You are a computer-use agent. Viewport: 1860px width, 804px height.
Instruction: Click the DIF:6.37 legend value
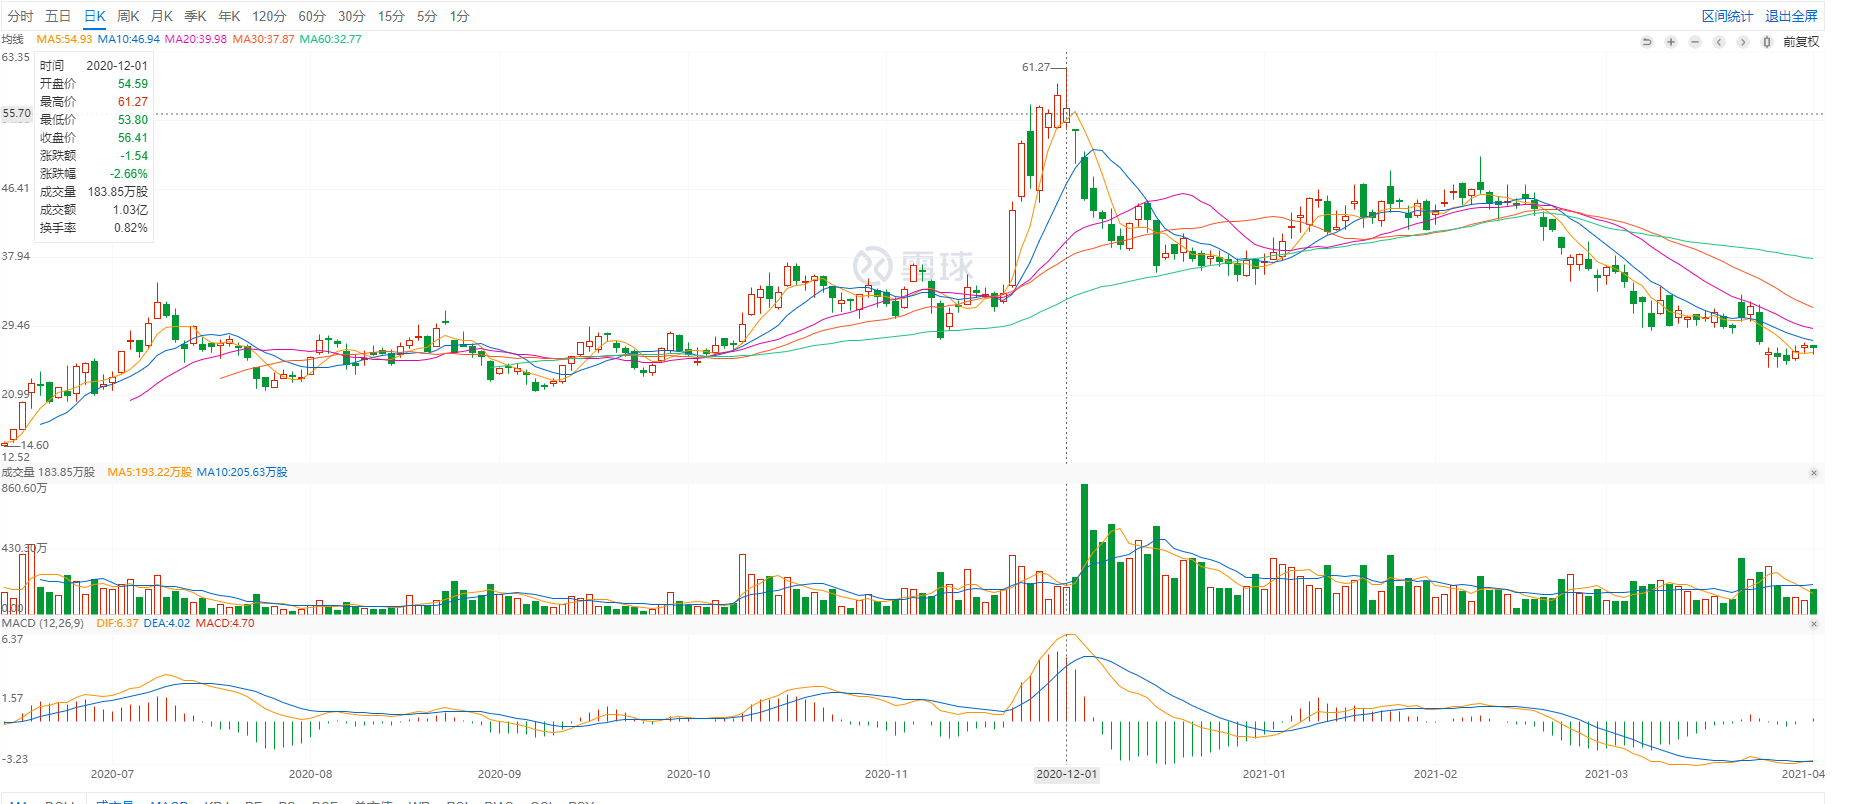click(117, 623)
